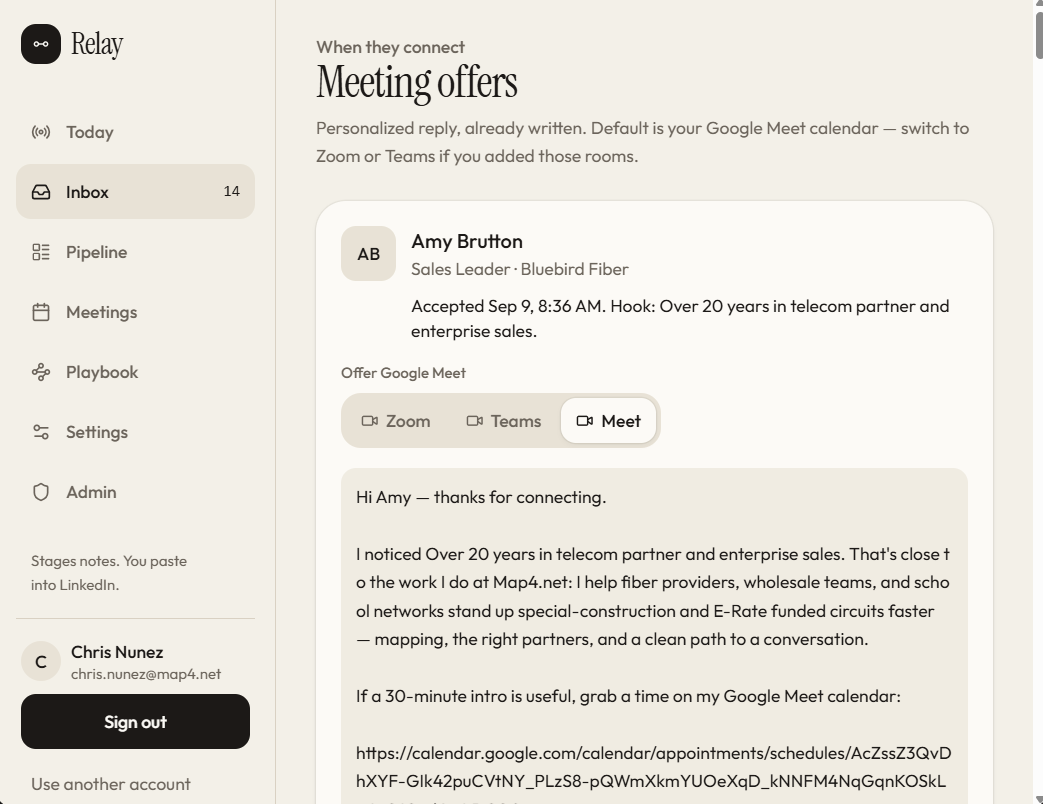
Task: Open the Inbox section
Action: [136, 192]
